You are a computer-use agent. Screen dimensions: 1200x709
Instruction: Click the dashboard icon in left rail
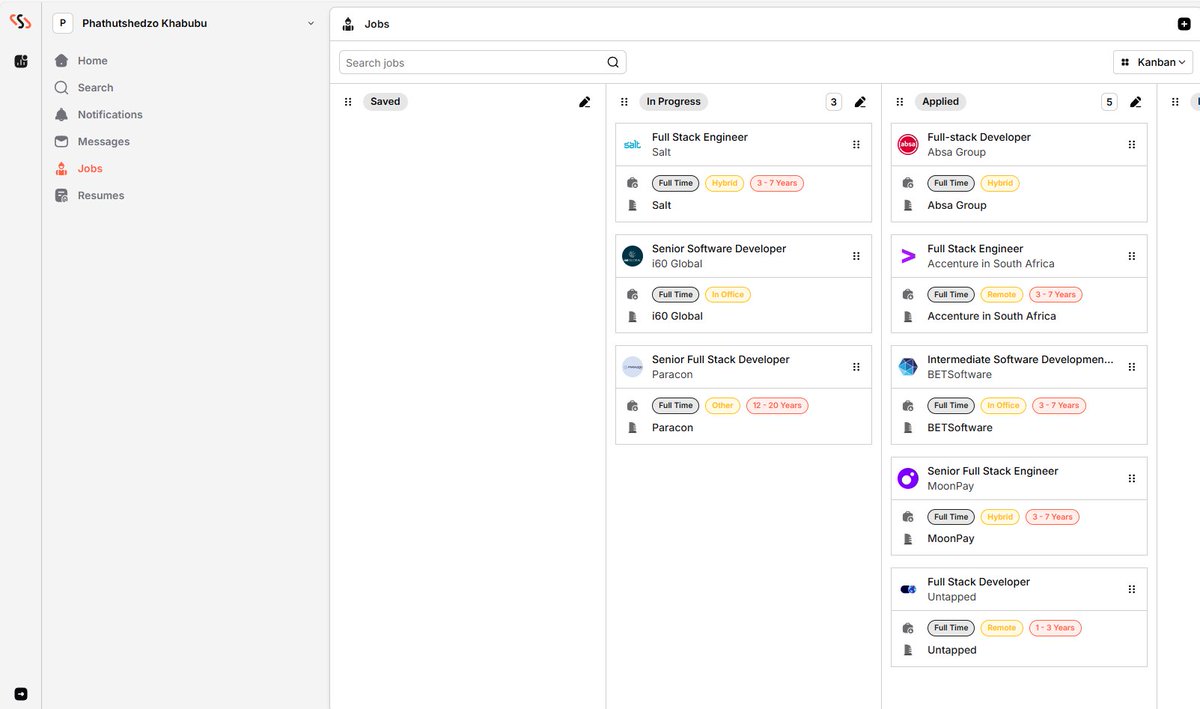coord(21,62)
